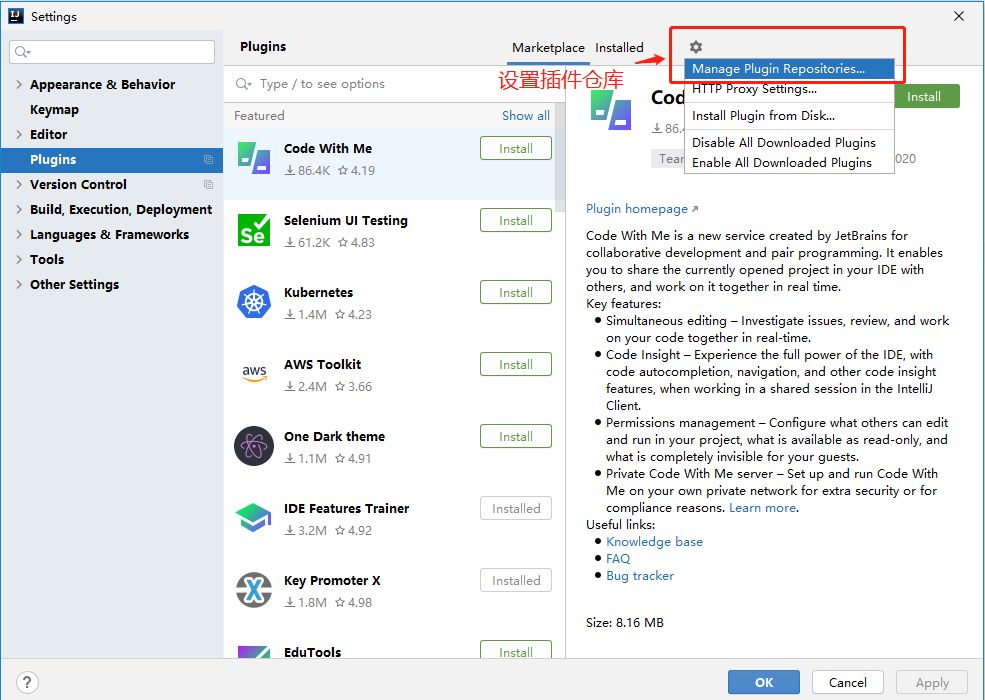Expand the Editor settings section

(19, 134)
